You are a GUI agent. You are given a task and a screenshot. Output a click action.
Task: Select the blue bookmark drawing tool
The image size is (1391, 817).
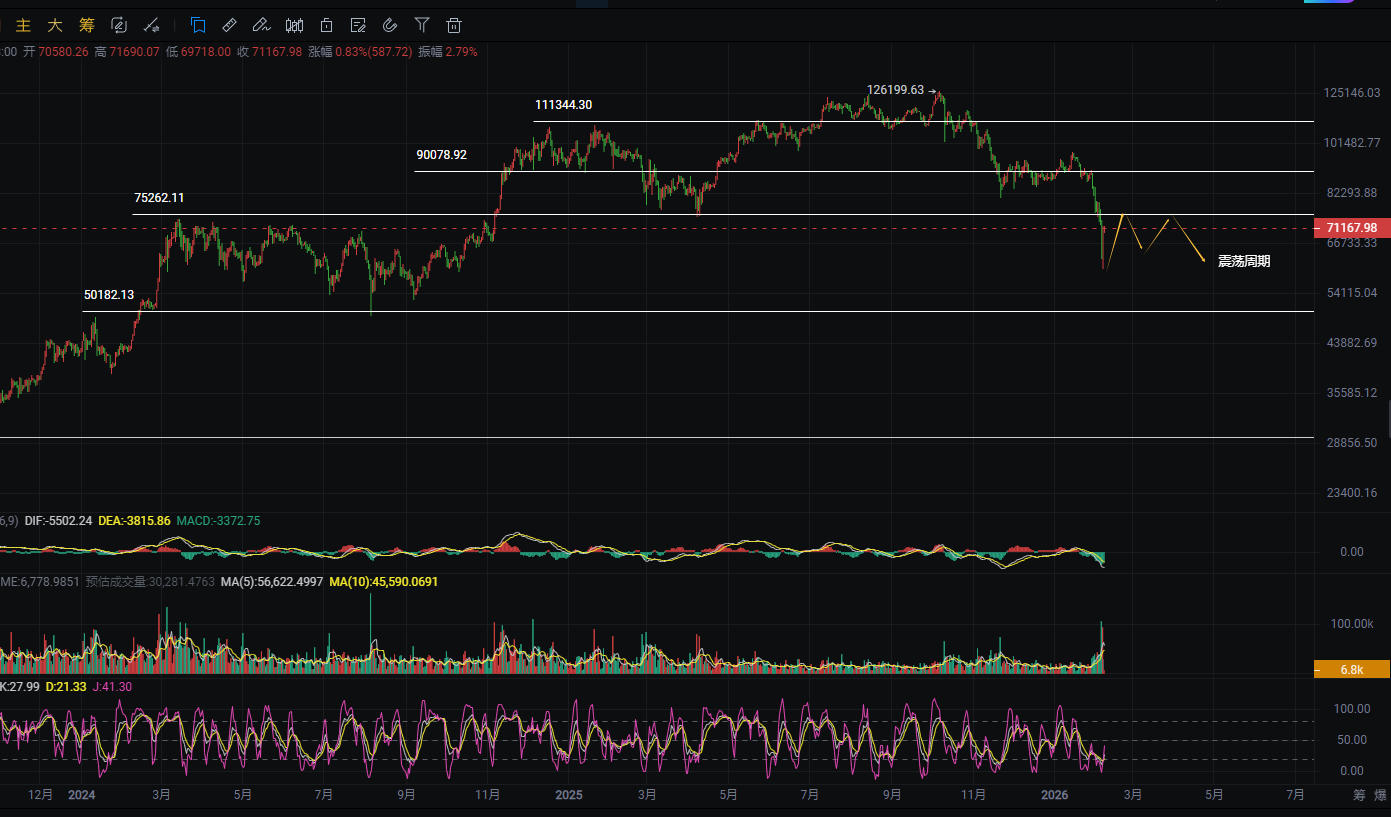(198, 25)
